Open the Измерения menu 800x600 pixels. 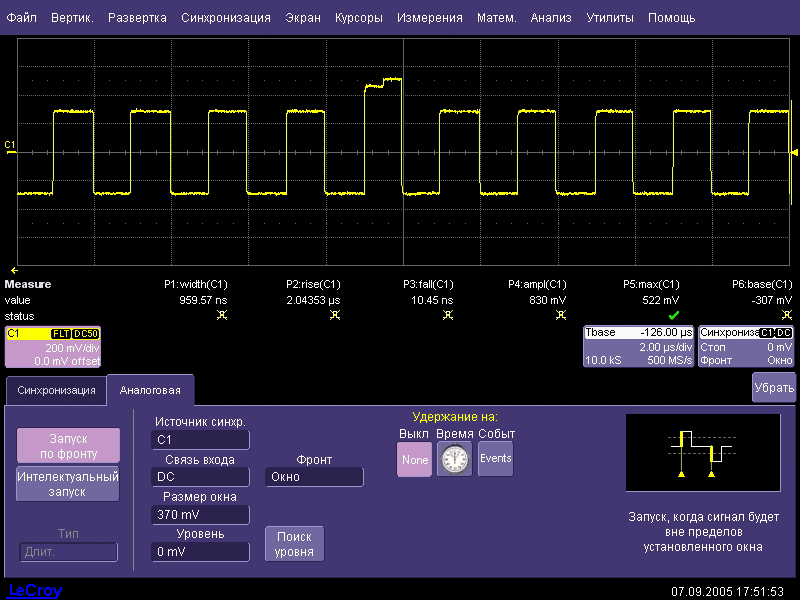point(429,18)
